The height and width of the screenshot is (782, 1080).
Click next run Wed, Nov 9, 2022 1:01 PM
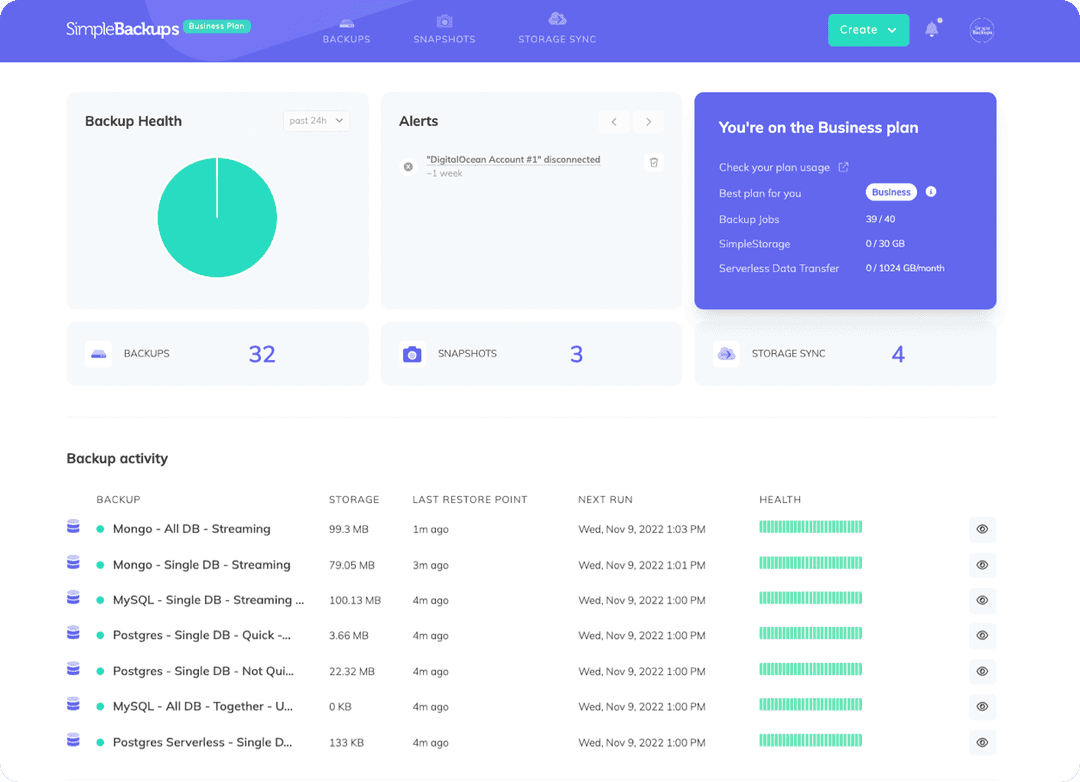[642, 565]
